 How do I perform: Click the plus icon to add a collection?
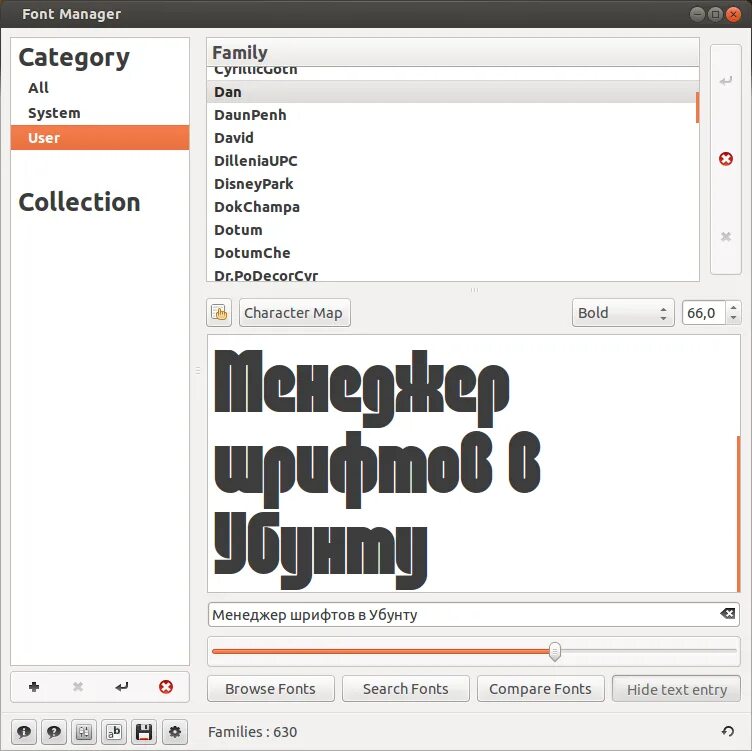(34, 687)
